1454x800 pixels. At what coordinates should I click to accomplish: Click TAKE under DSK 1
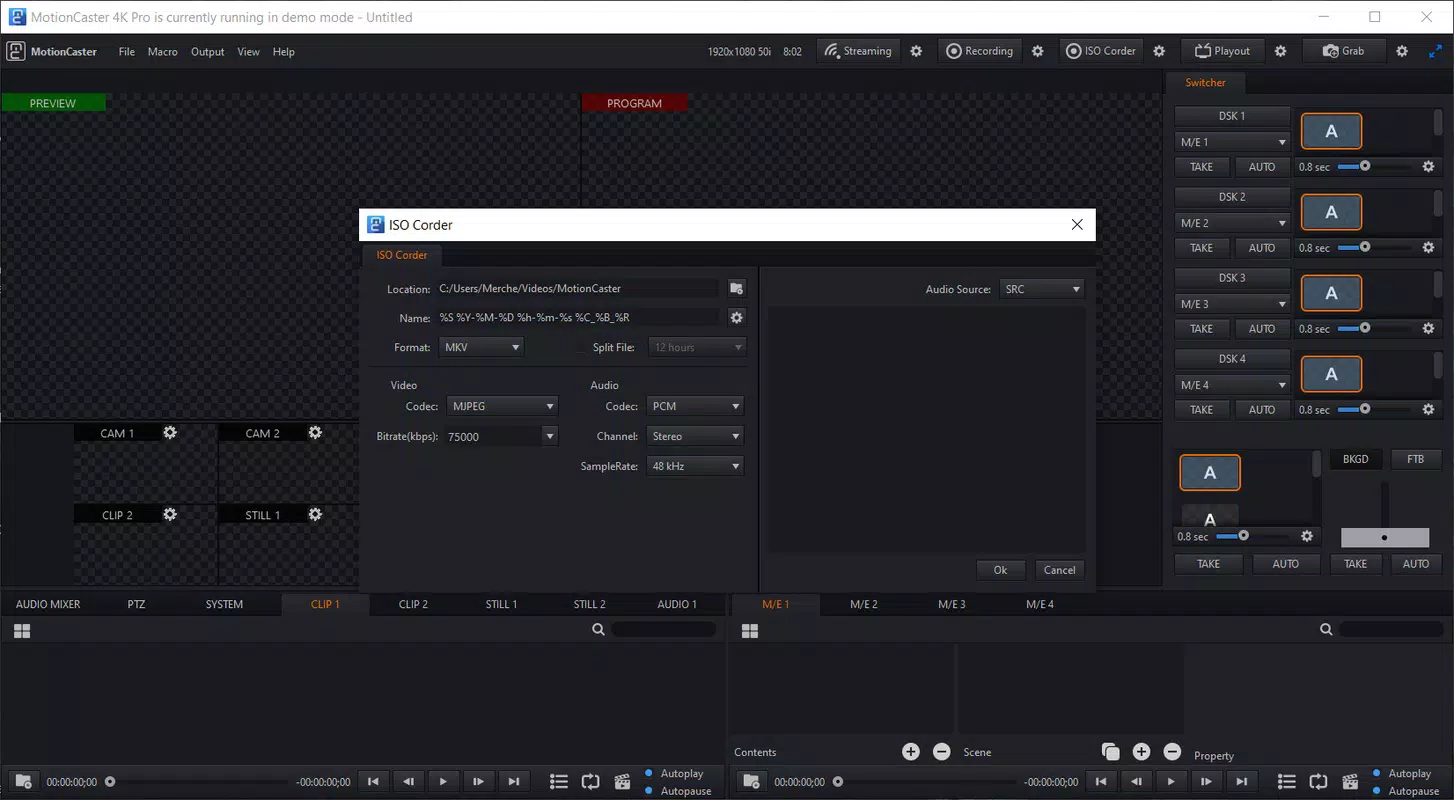click(x=1202, y=167)
